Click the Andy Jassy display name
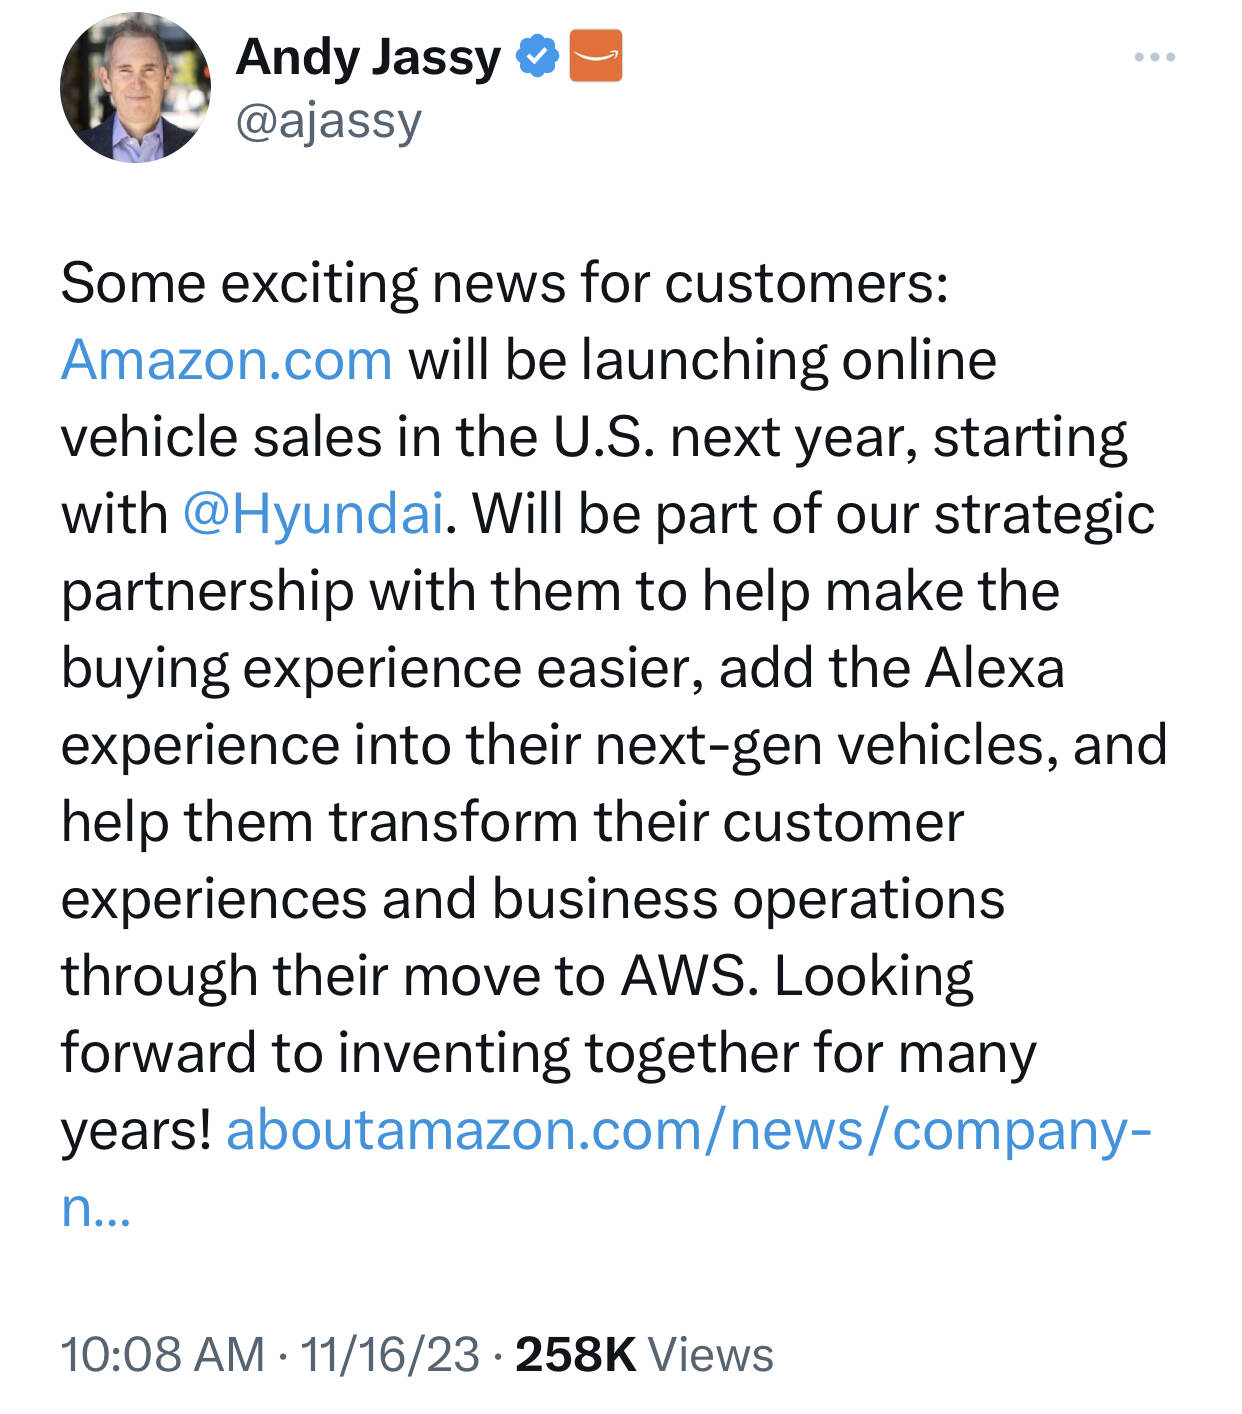 coord(368,57)
